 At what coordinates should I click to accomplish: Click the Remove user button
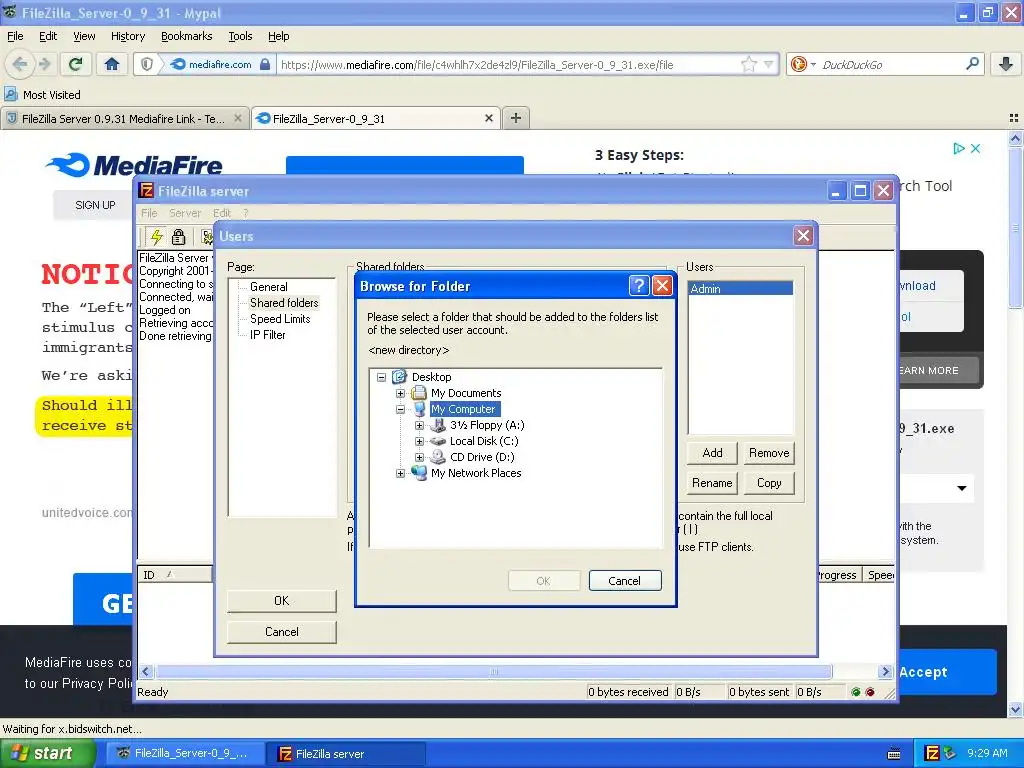coord(769,453)
